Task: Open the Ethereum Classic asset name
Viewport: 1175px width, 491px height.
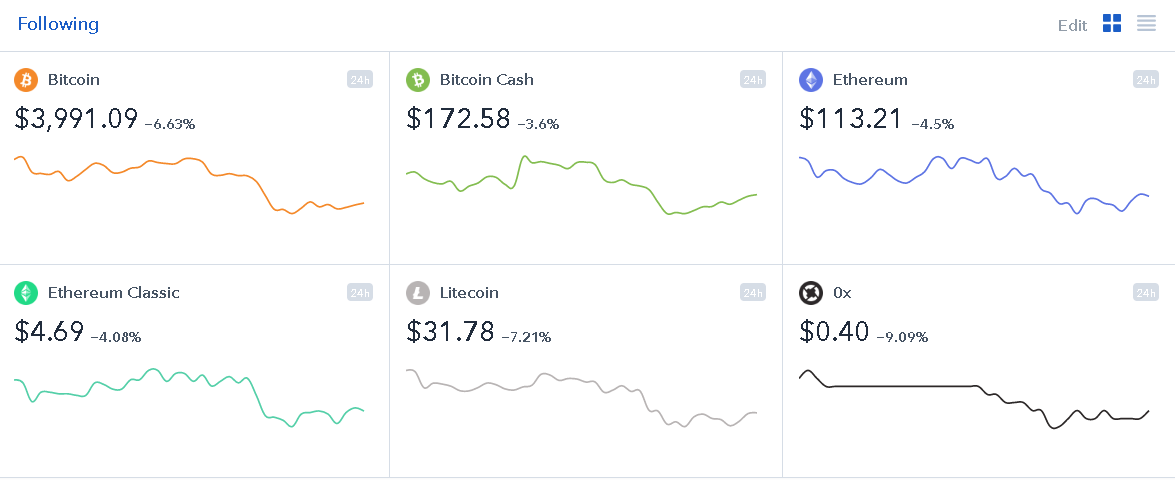Action: pyautogui.click(x=114, y=293)
